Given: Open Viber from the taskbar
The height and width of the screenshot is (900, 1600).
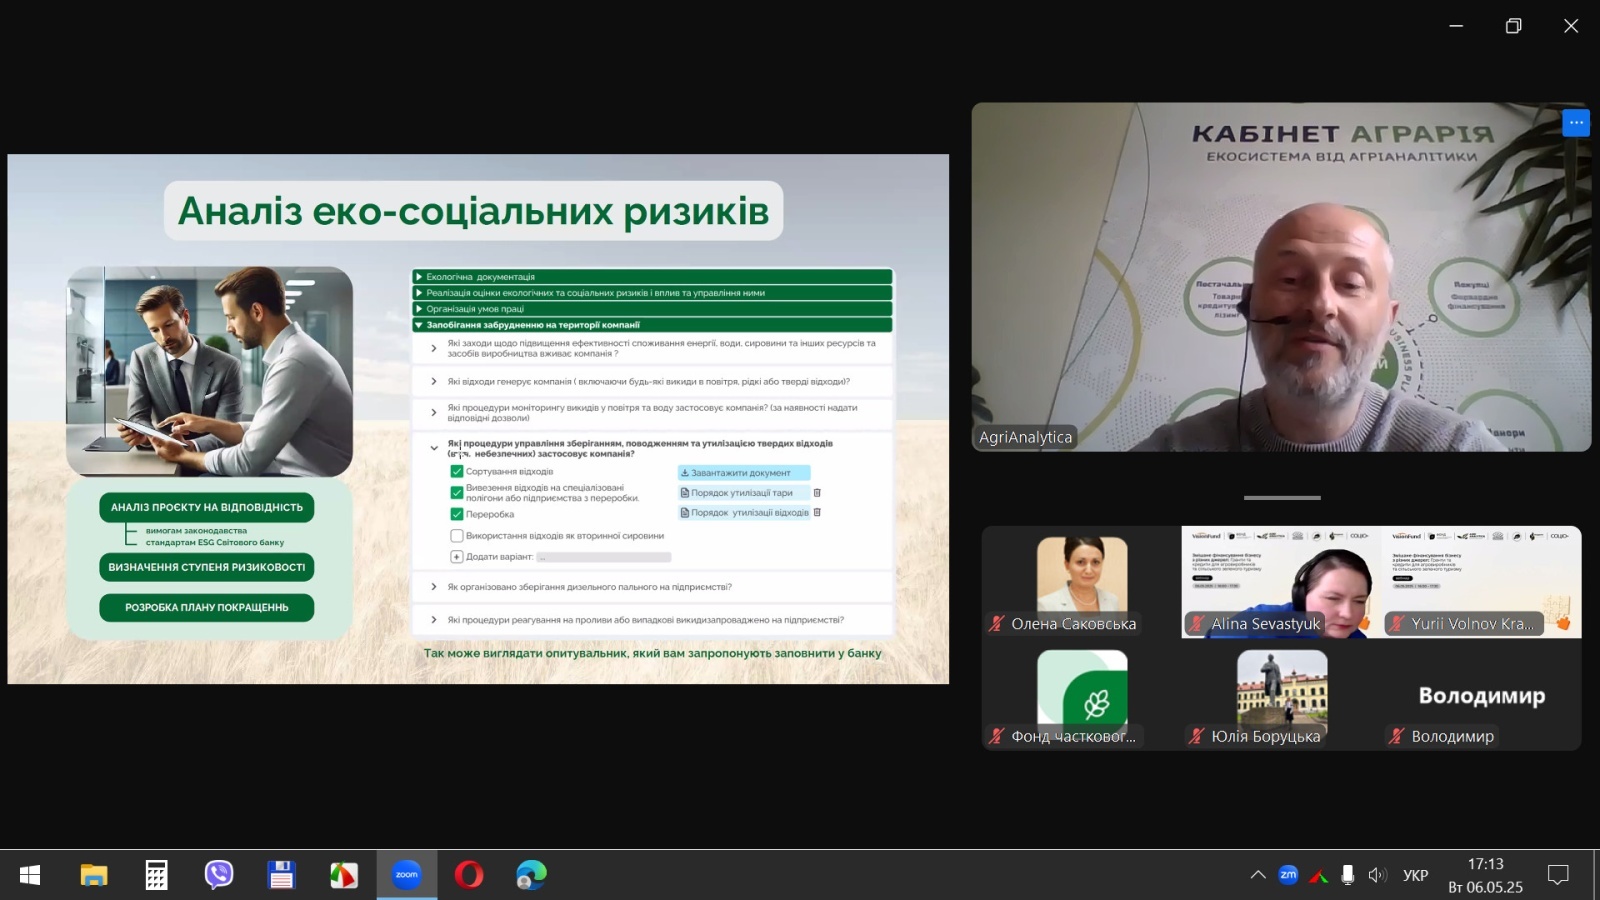Looking at the screenshot, I should (219, 875).
